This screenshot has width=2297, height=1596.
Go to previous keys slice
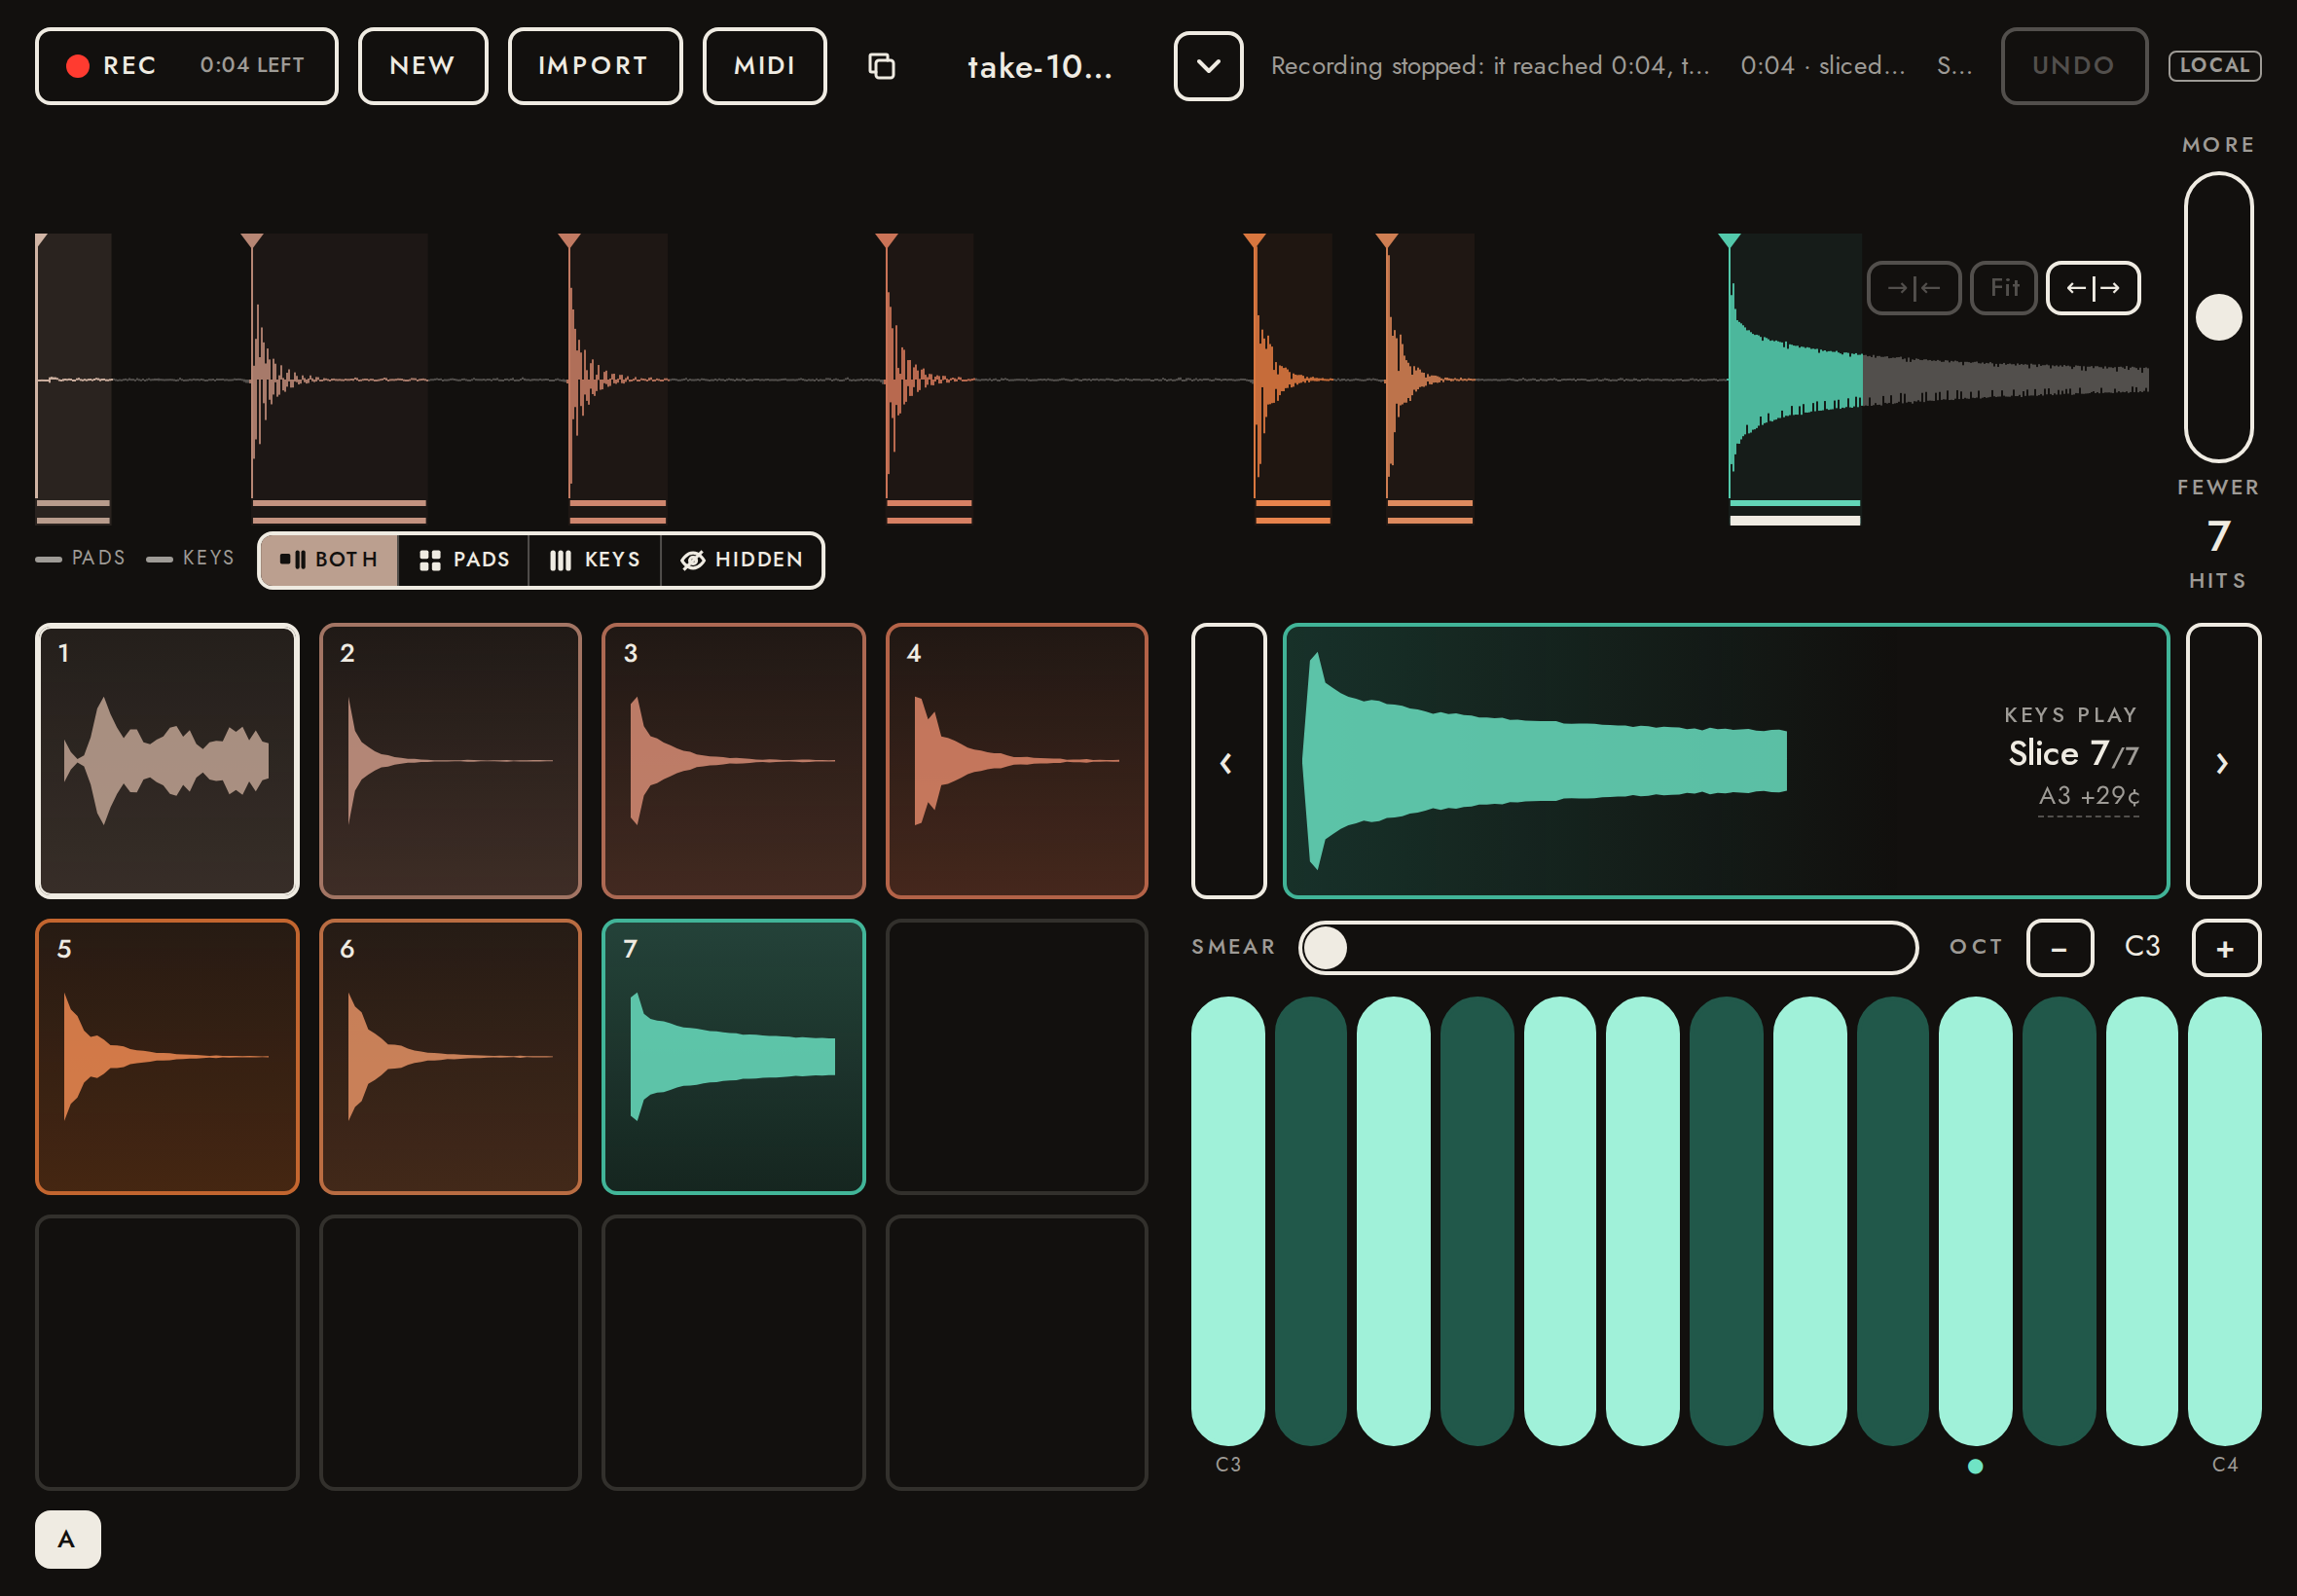pyautogui.click(x=1228, y=761)
